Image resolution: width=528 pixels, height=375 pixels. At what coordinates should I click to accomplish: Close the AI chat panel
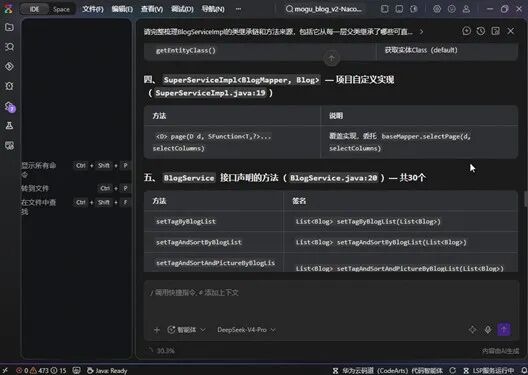tap(510, 31)
